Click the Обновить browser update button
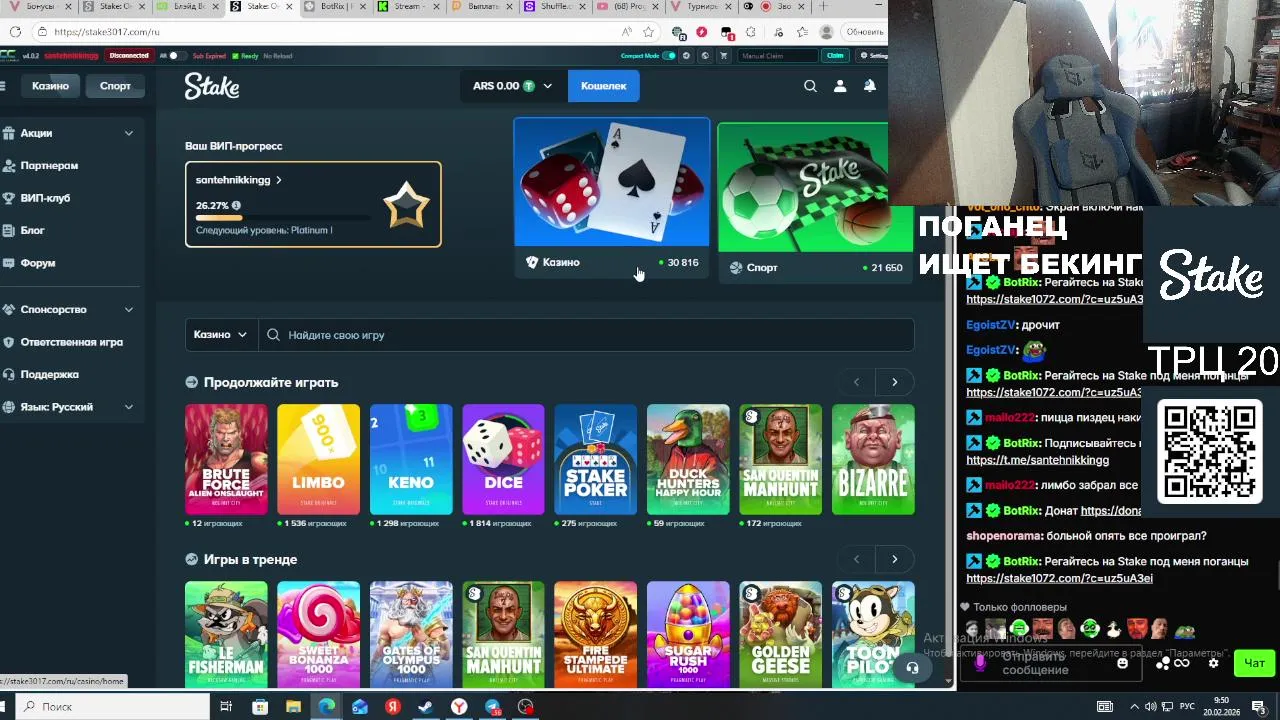The image size is (1280, 720). coord(864,32)
